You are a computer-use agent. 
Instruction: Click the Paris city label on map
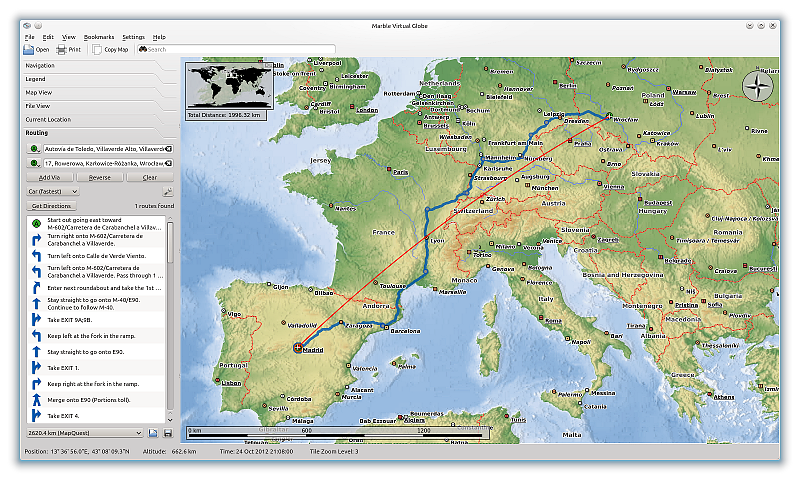click(x=401, y=172)
